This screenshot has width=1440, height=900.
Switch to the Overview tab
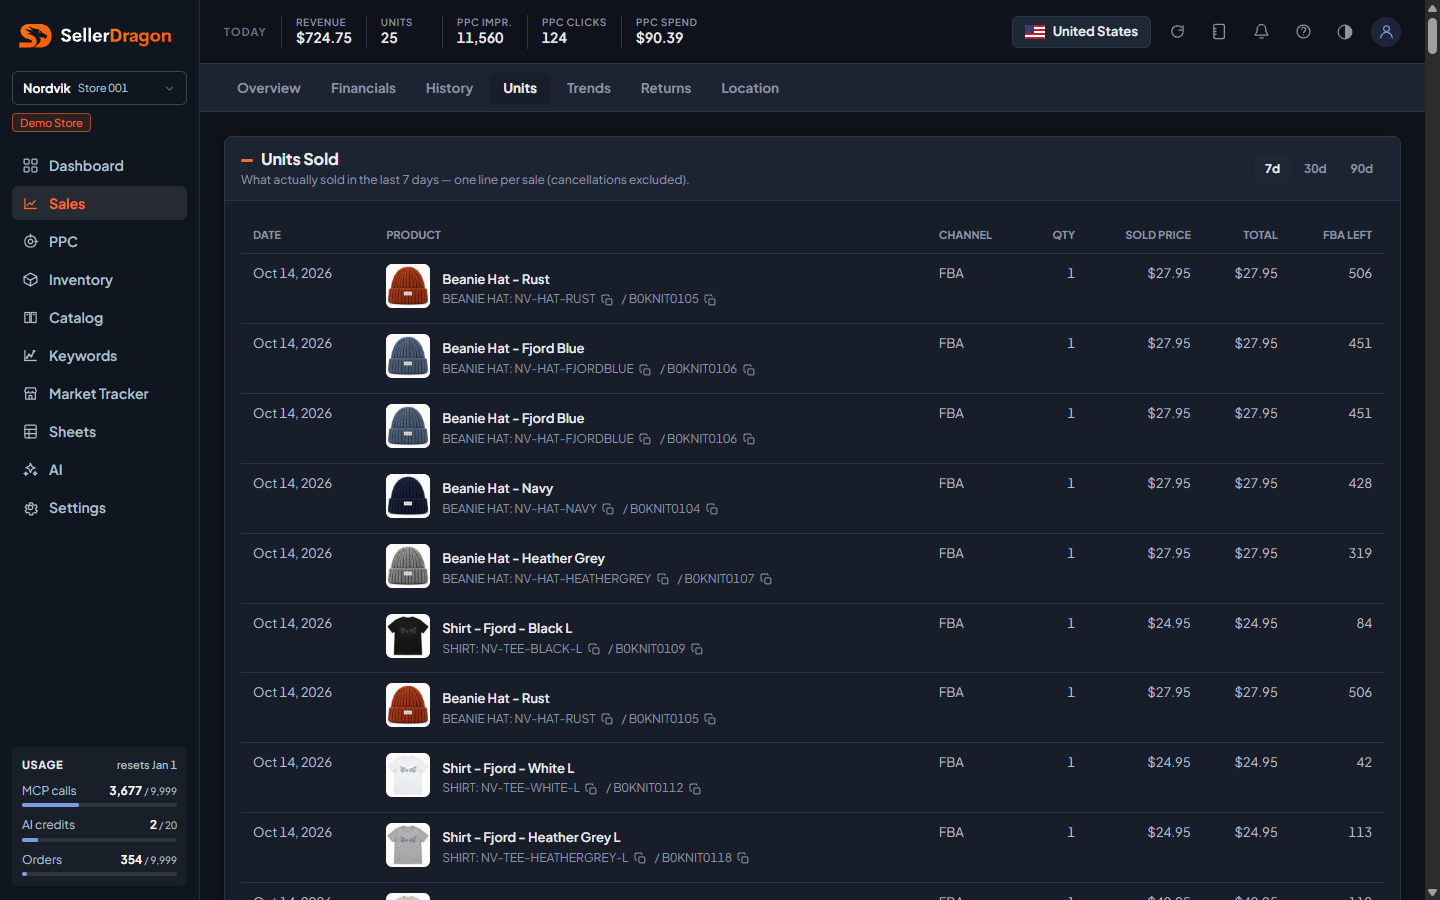[269, 88]
